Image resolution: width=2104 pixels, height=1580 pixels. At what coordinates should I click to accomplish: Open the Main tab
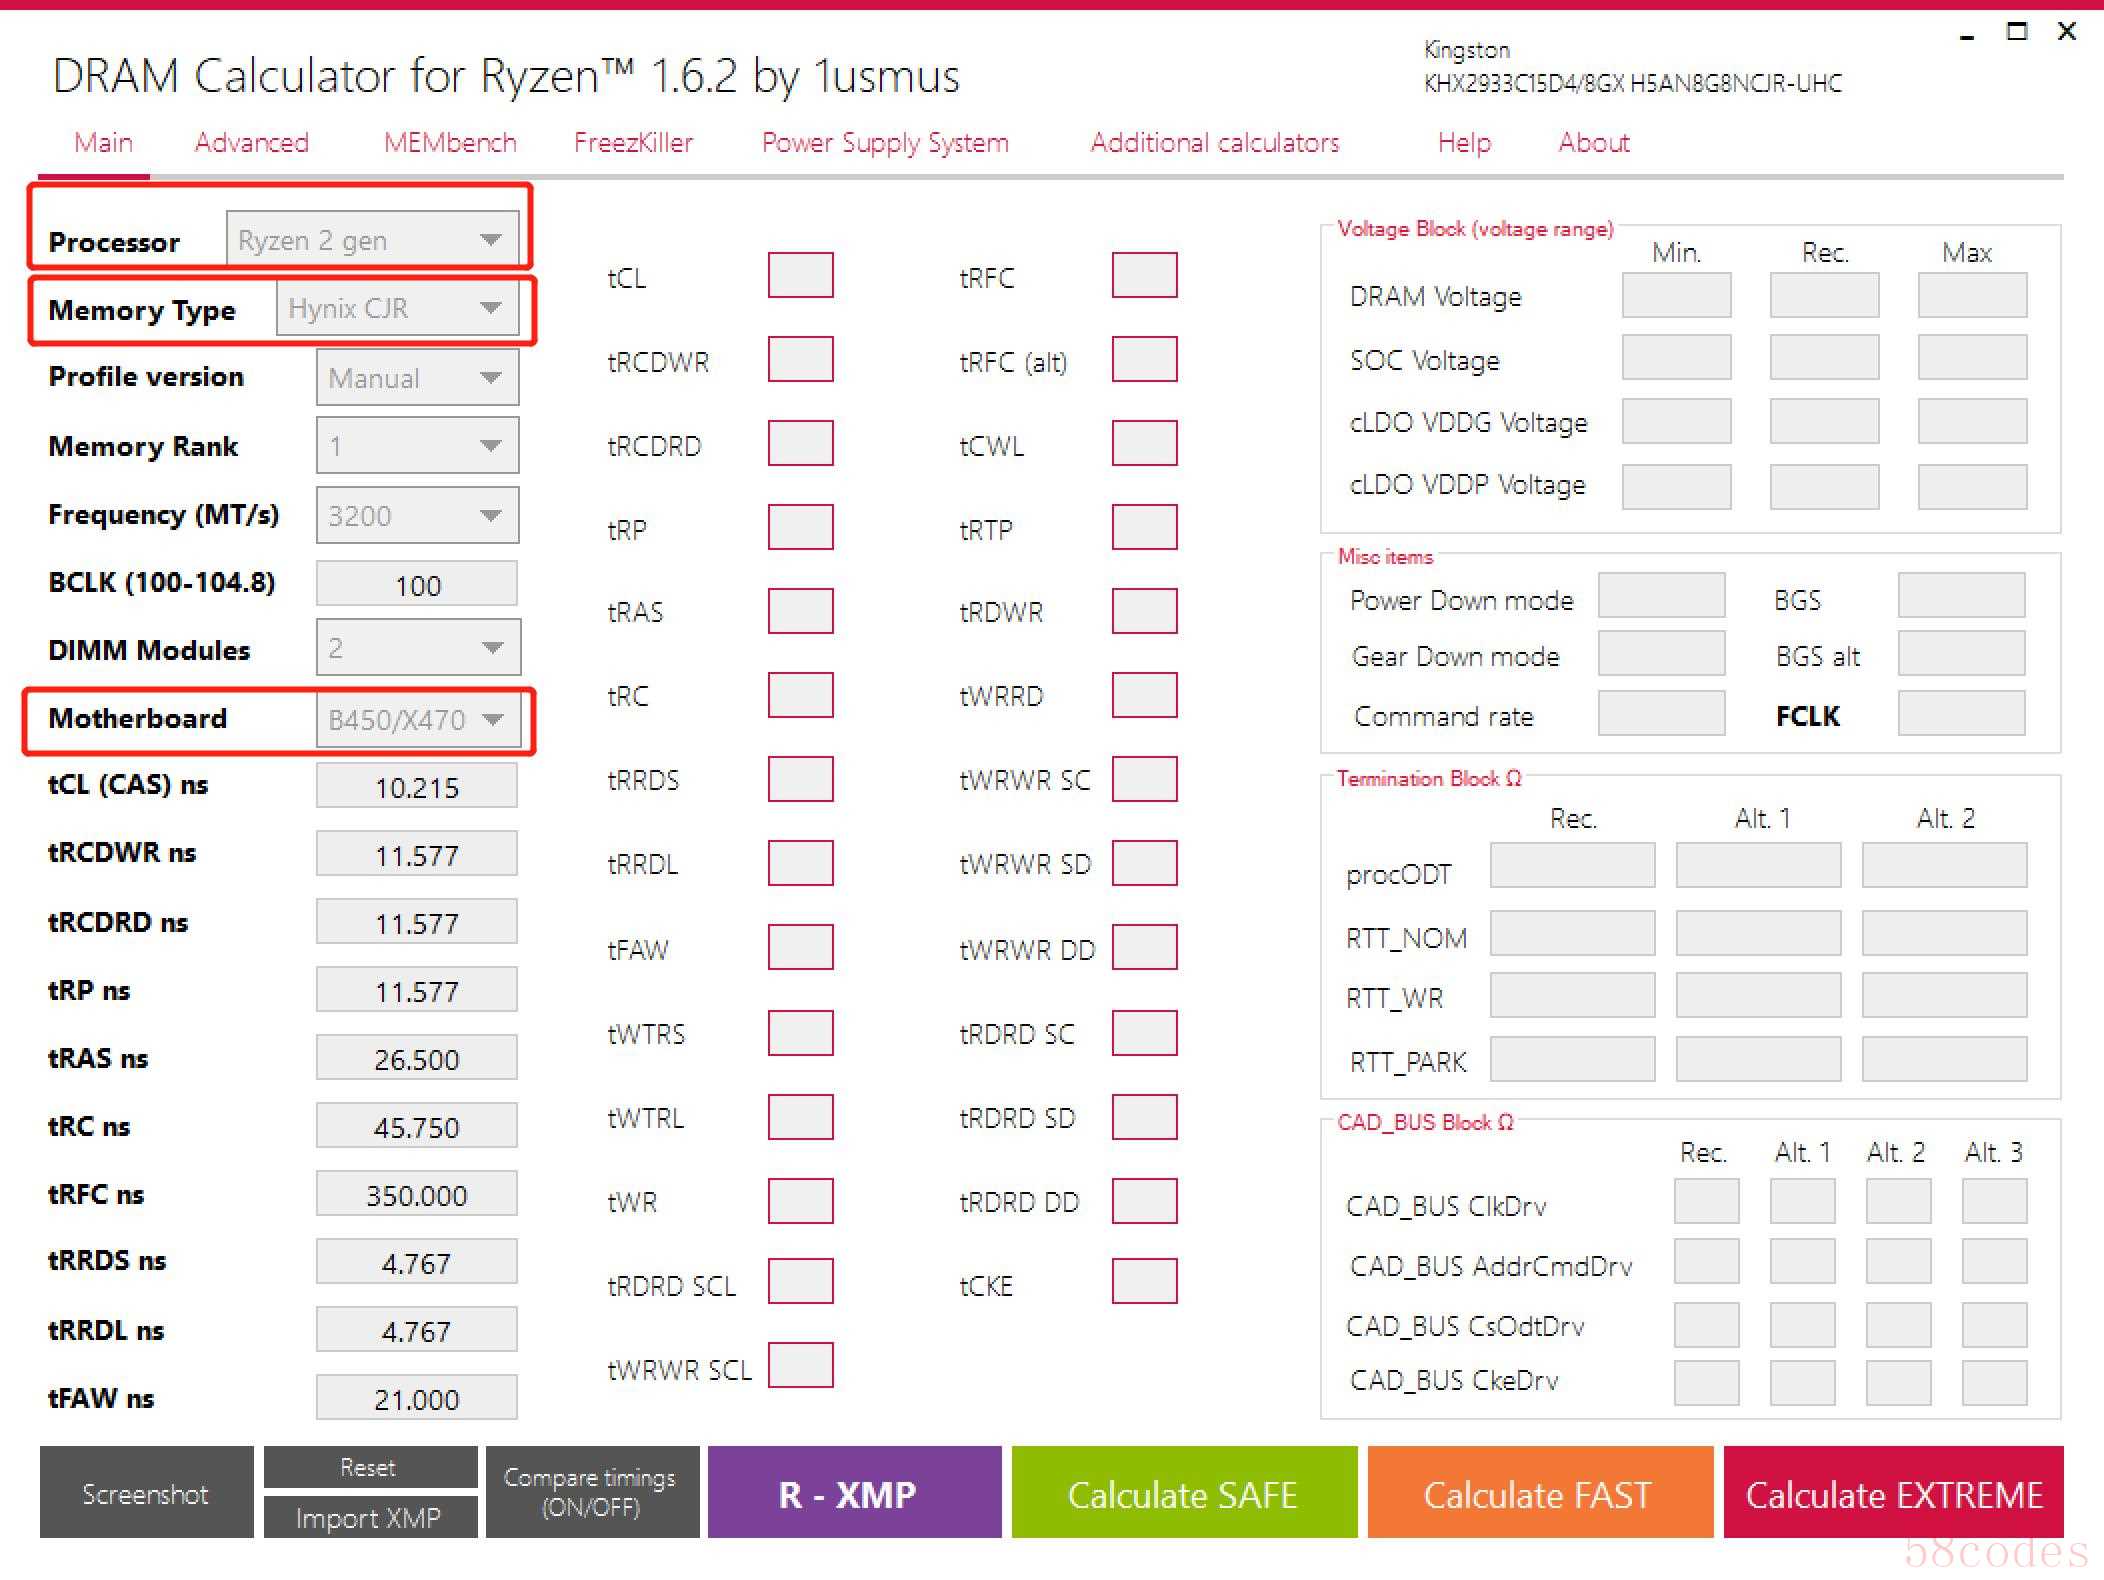[103, 142]
